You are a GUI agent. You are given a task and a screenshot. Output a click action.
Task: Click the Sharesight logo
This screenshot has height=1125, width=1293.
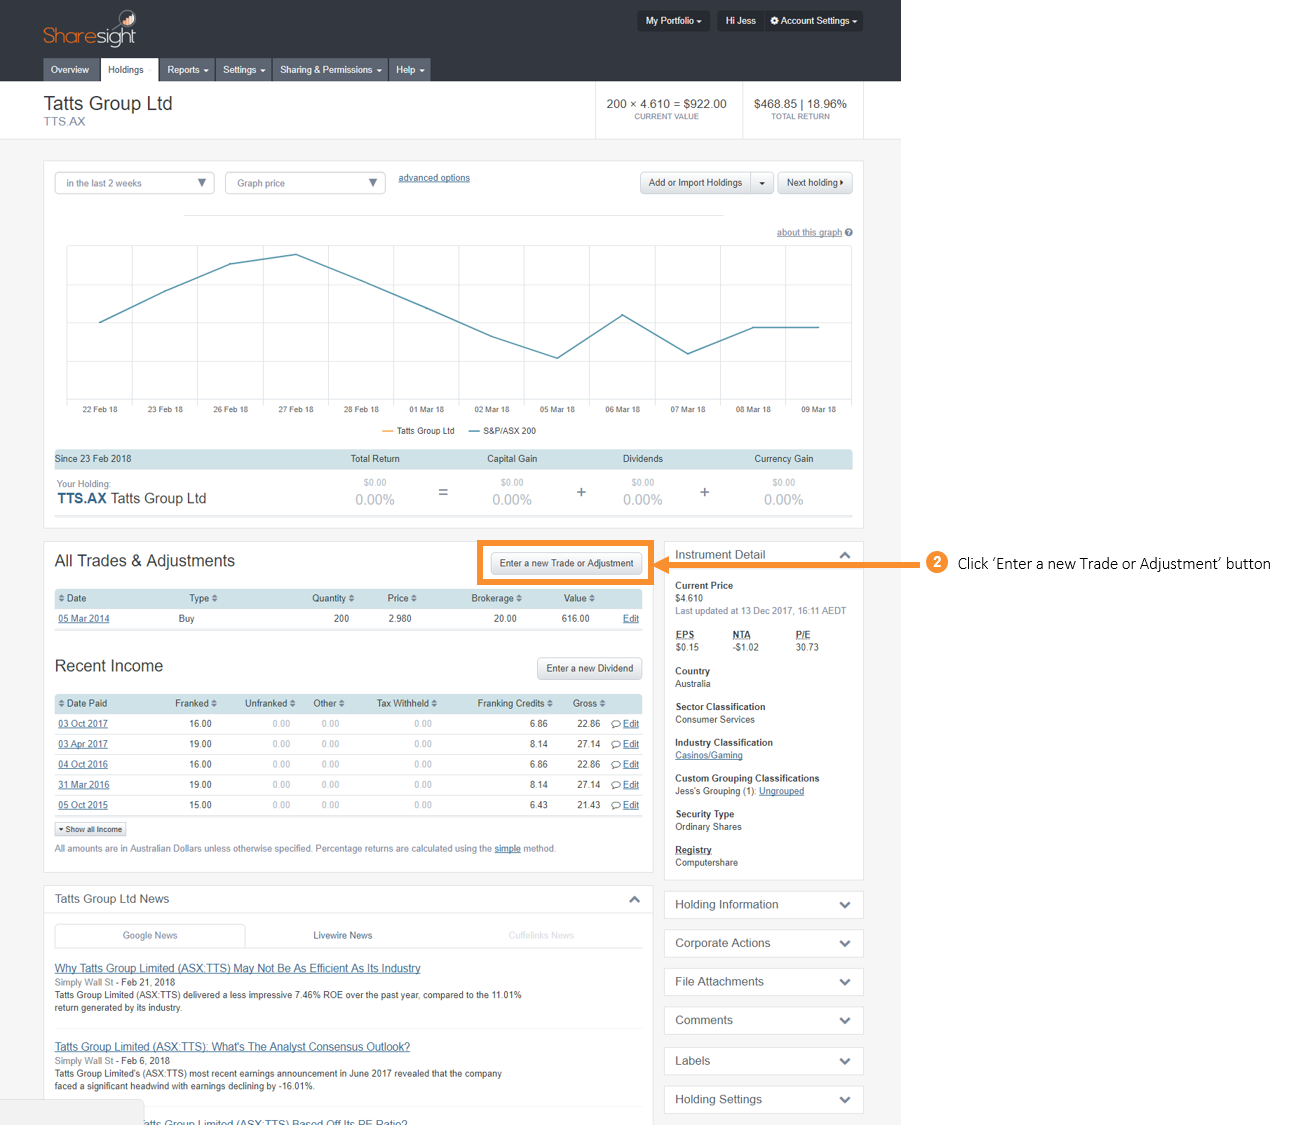90,30
